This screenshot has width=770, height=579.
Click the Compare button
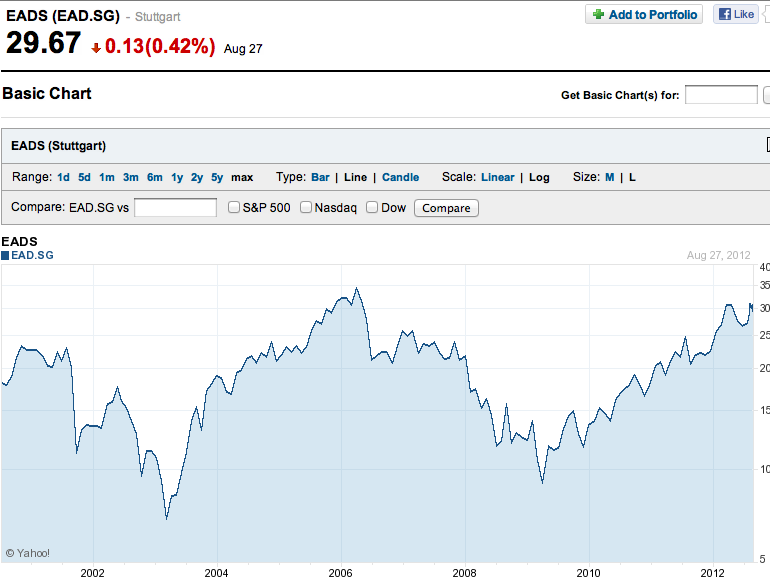pos(446,208)
